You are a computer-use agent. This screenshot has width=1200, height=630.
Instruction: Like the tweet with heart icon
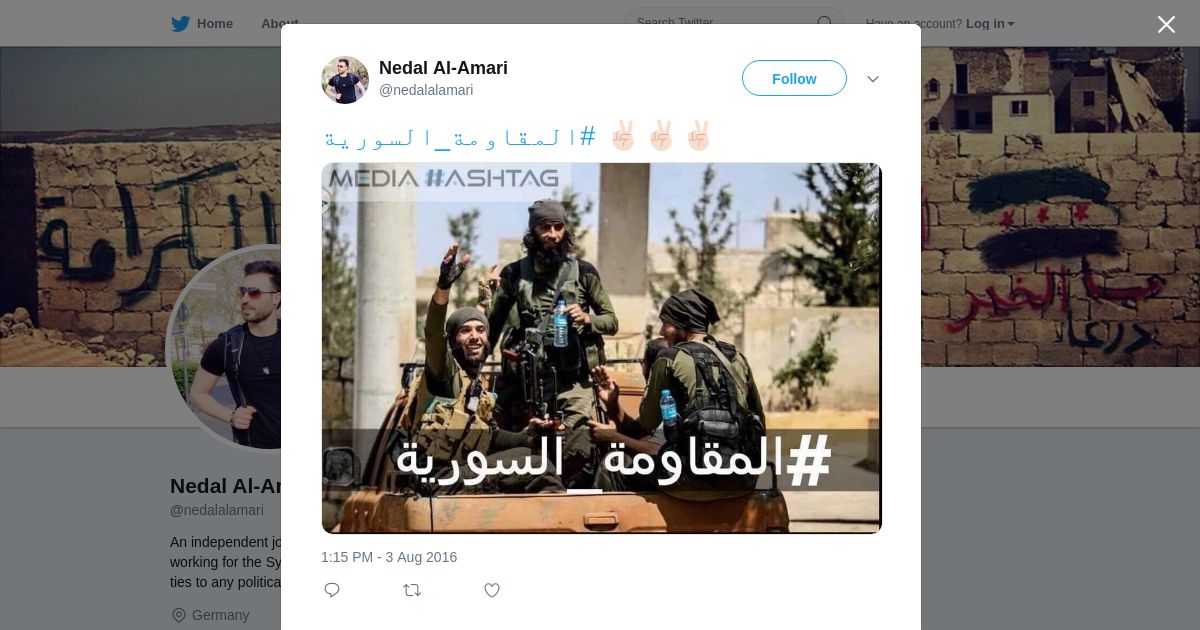tap(492, 590)
